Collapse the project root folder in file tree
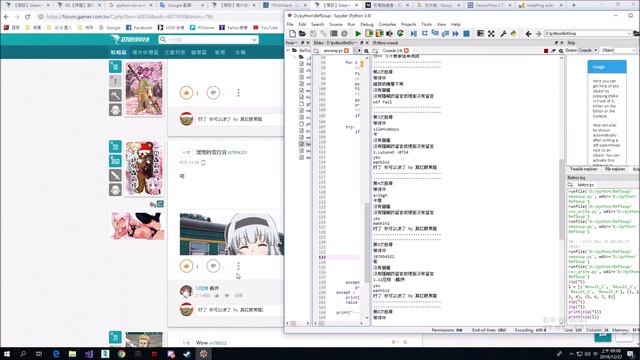 pyautogui.click(x=288, y=51)
